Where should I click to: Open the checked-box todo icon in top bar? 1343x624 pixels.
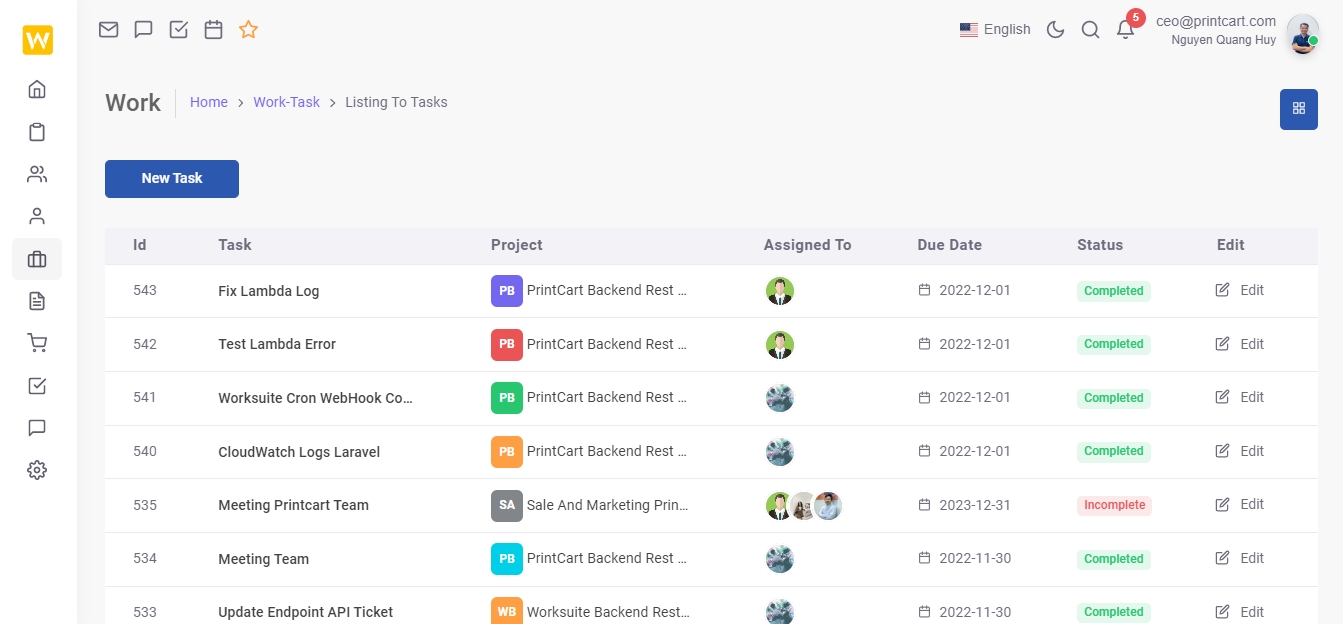(179, 29)
